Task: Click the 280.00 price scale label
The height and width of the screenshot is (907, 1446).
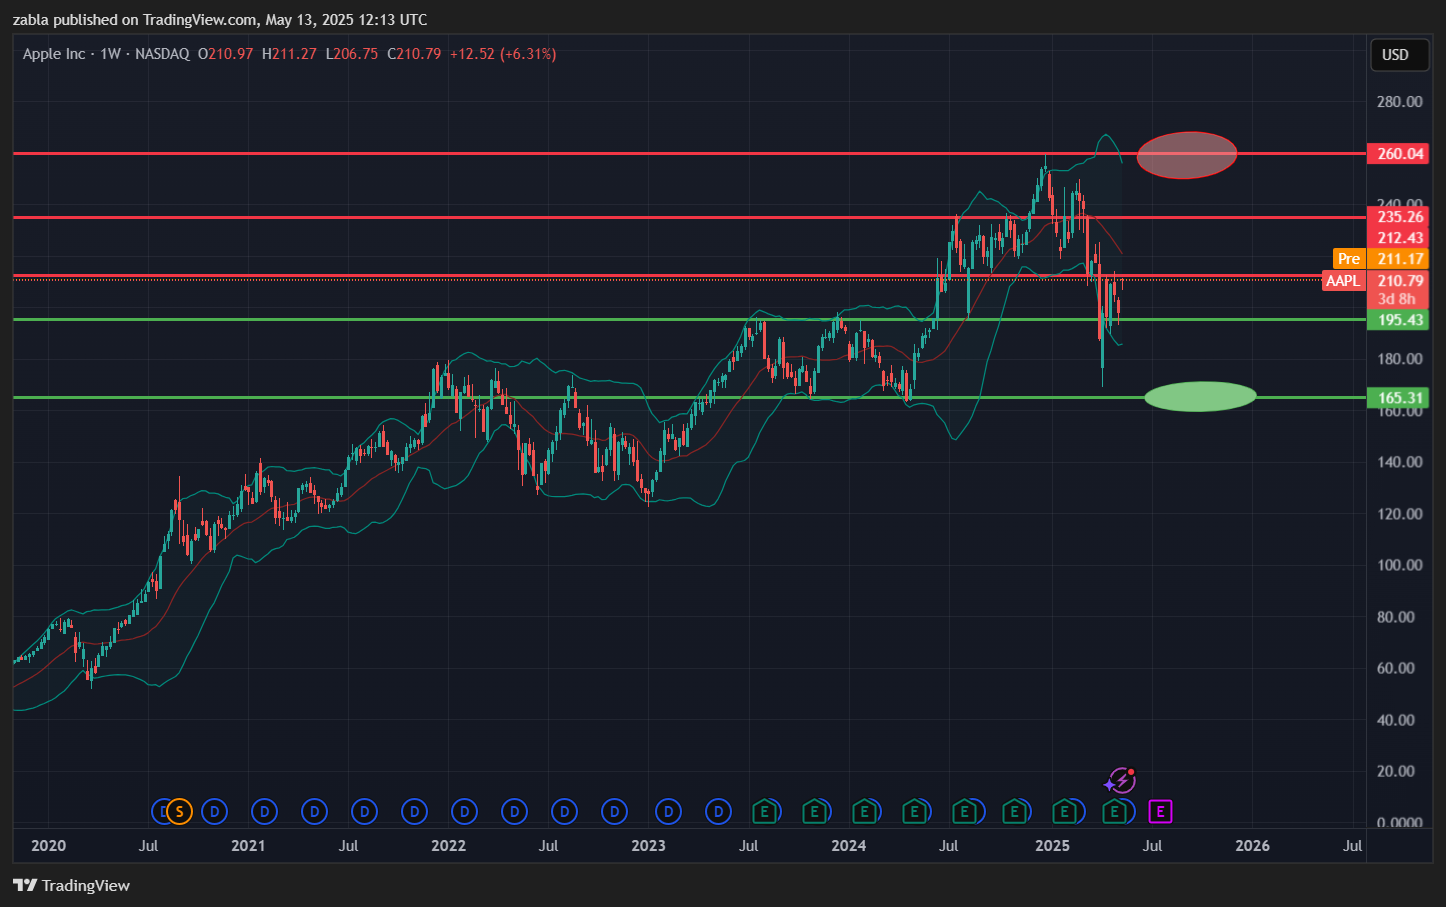Action: tap(1399, 102)
